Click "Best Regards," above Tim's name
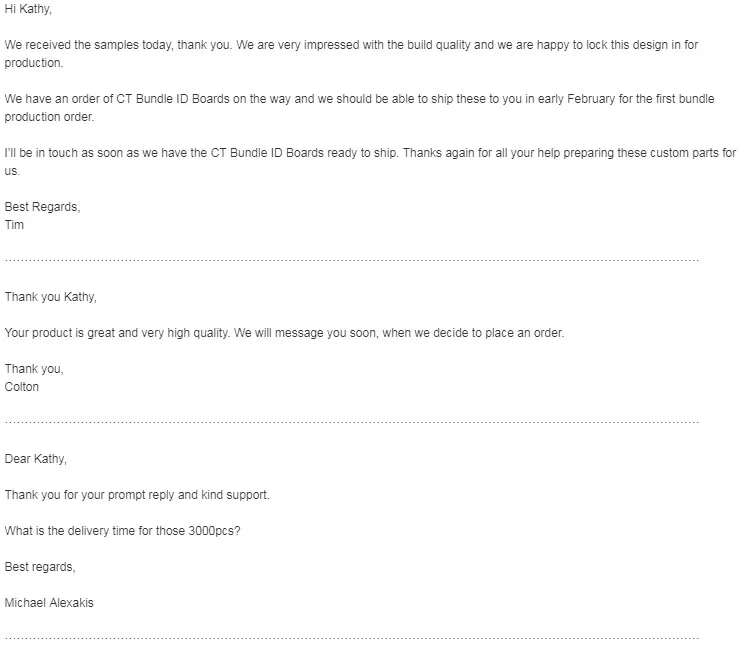 (x=41, y=207)
